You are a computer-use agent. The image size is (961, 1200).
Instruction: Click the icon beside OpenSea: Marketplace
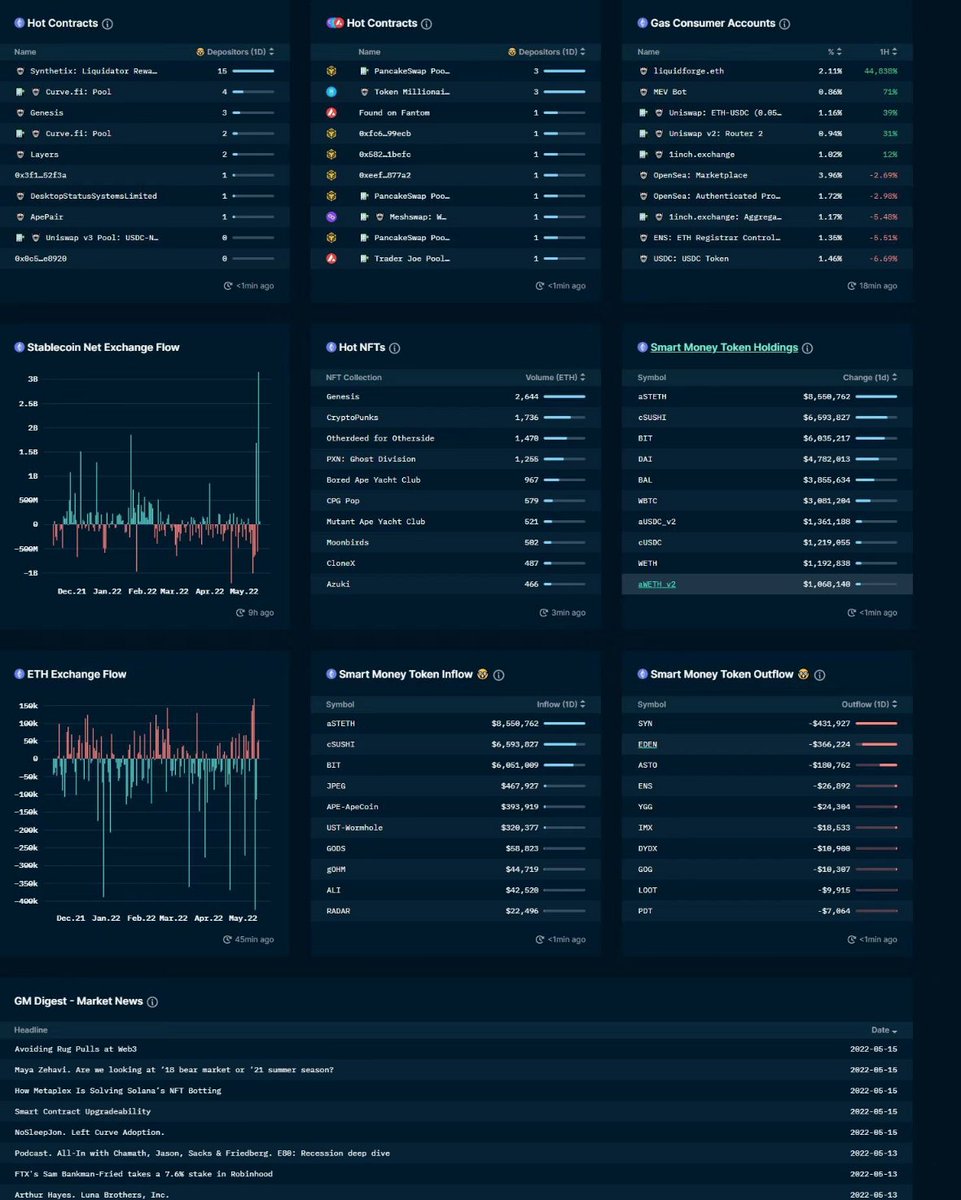pyautogui.click(x=643, y=175)
